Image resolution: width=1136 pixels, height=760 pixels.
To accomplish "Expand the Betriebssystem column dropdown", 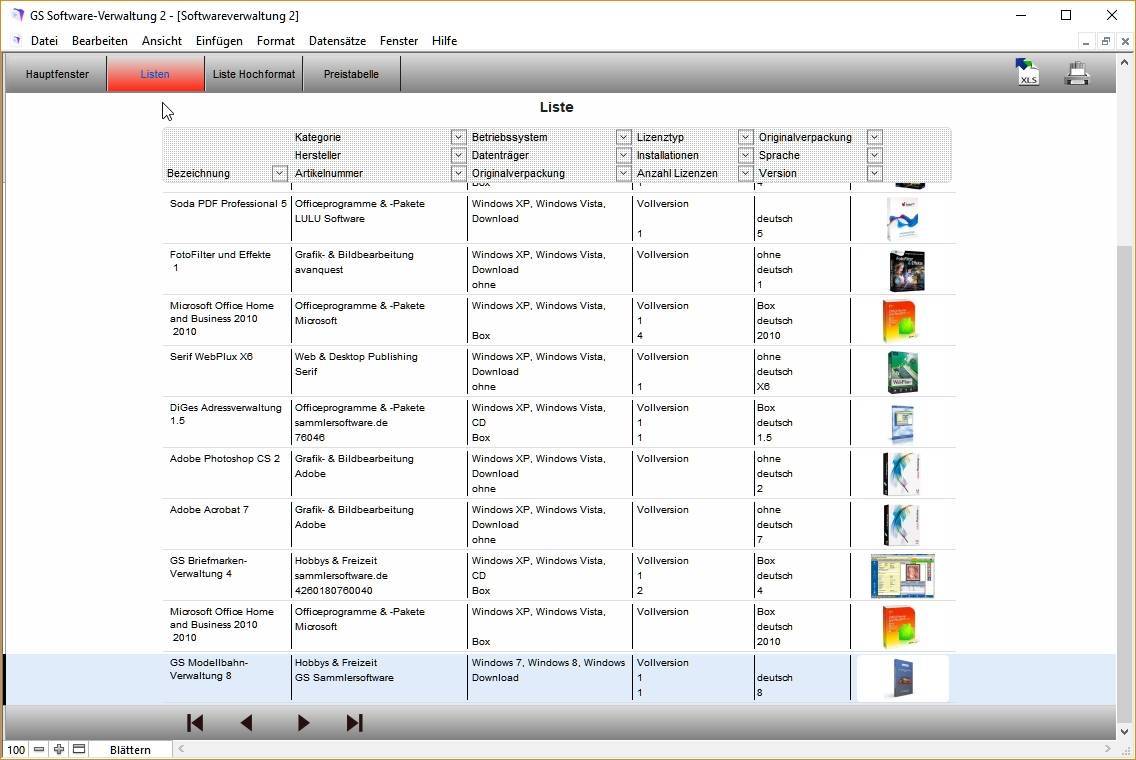I will pos(623,137).
